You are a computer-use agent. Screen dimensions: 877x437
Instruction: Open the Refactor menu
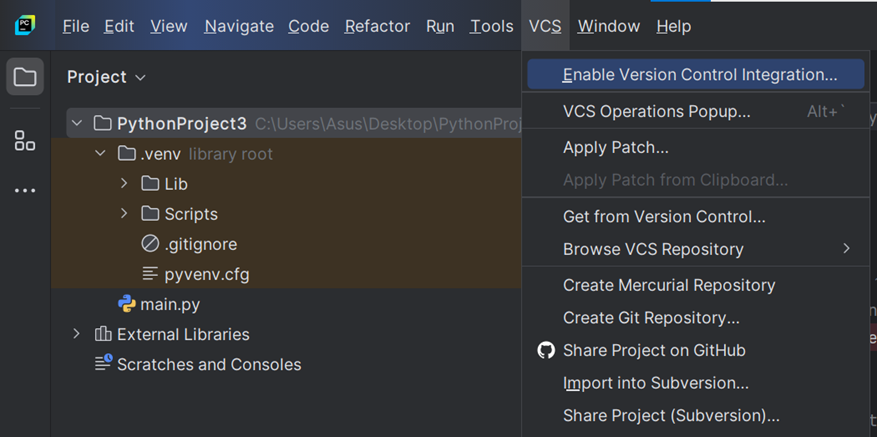pos(377,26)
